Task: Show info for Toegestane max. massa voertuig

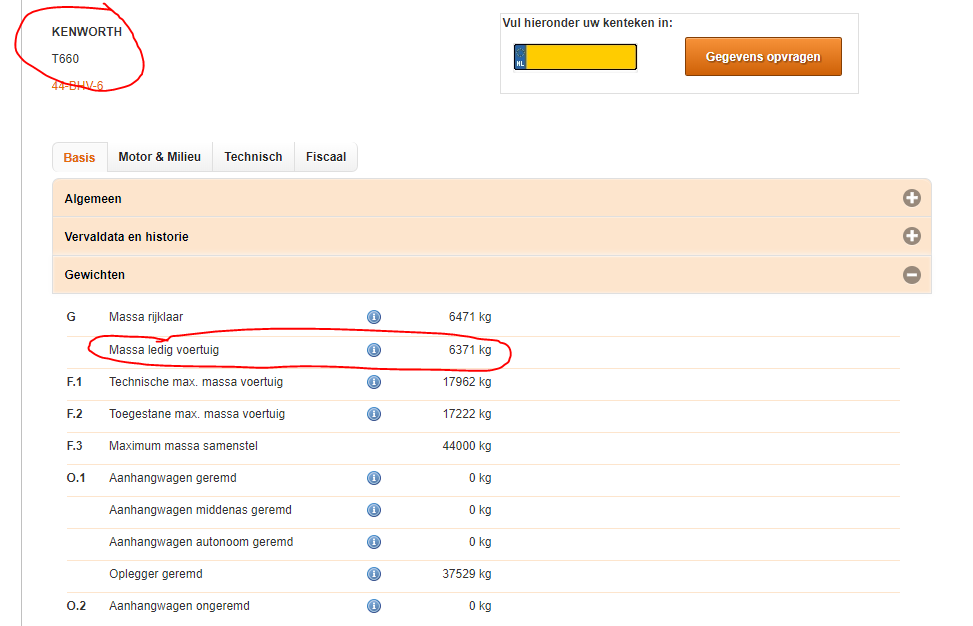Action: (x=374, y=414)
